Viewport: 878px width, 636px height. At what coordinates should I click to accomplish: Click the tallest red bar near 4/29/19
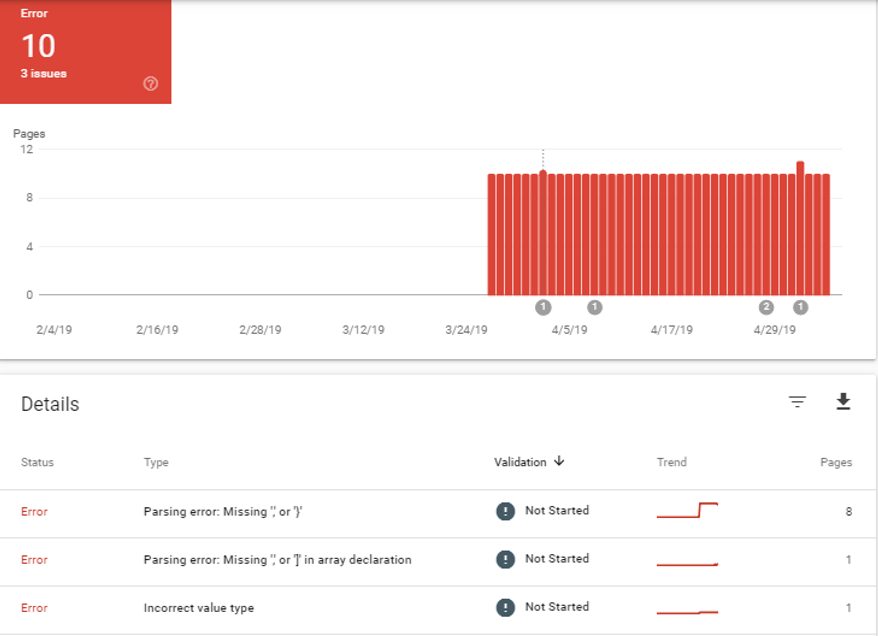[x=800, y=228]
